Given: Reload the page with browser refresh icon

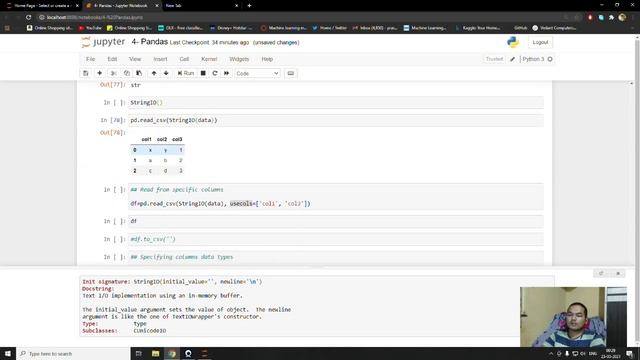Looking at the screenshot, I should point(28,17).
